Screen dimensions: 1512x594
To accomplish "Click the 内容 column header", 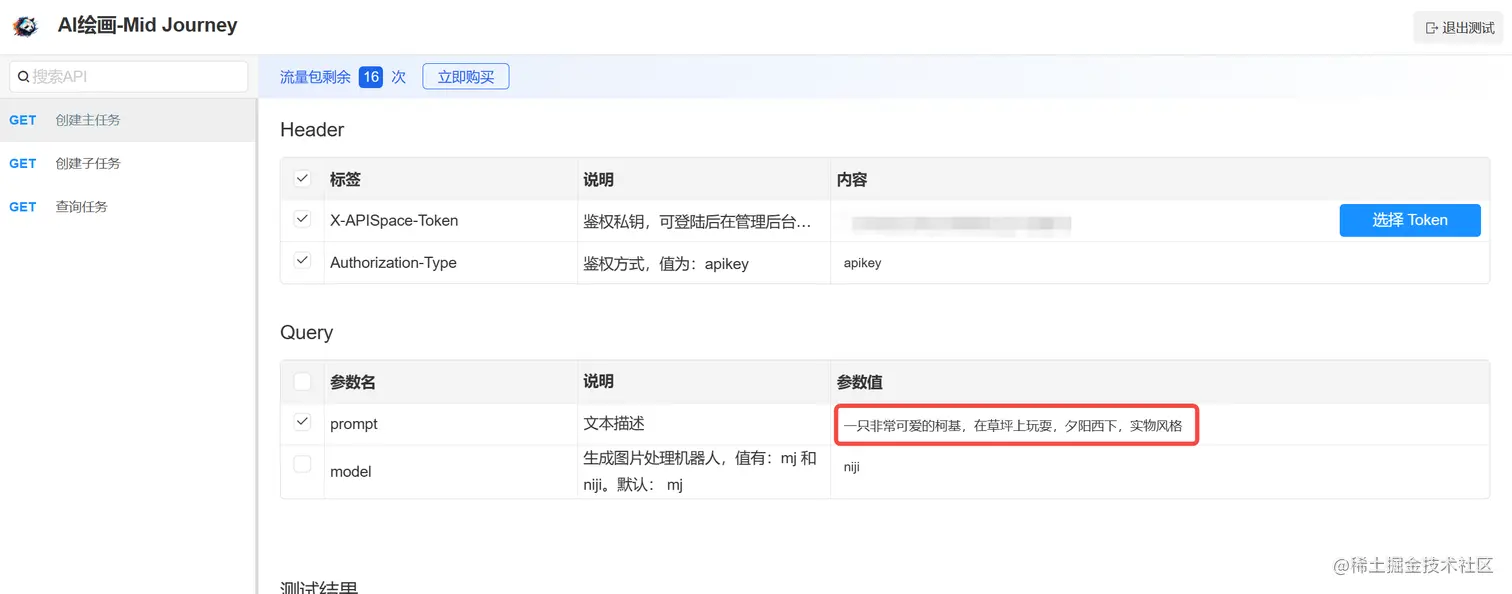I will 852,180.
